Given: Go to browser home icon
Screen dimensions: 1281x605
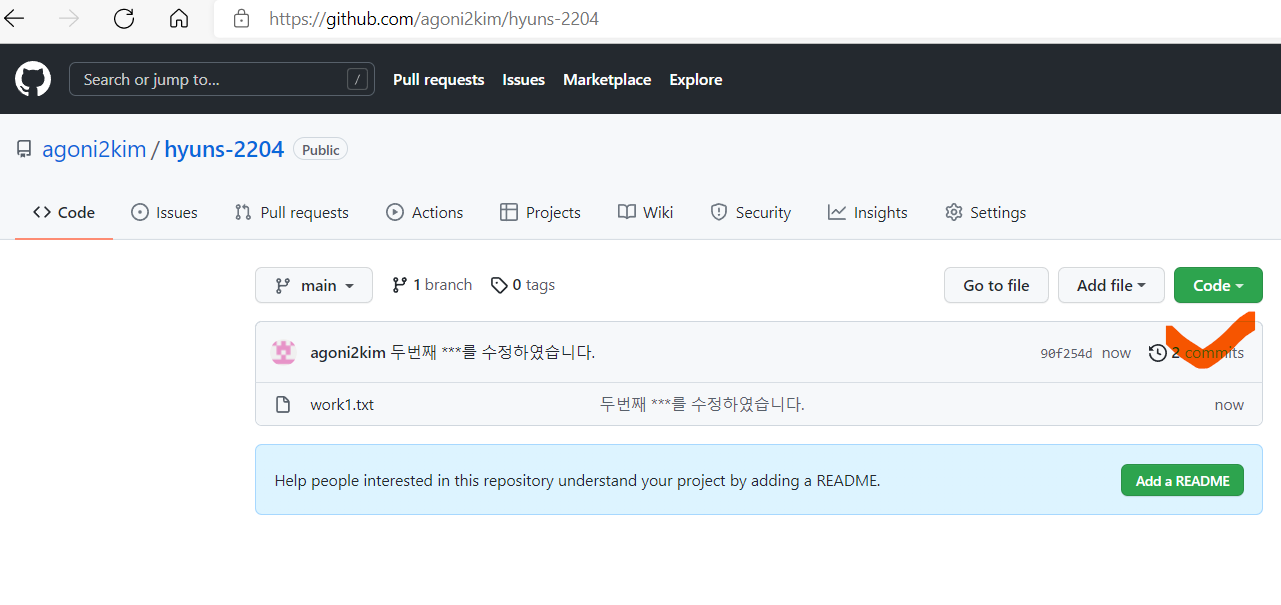Looking at the screenshot, I should click(179, 18).
